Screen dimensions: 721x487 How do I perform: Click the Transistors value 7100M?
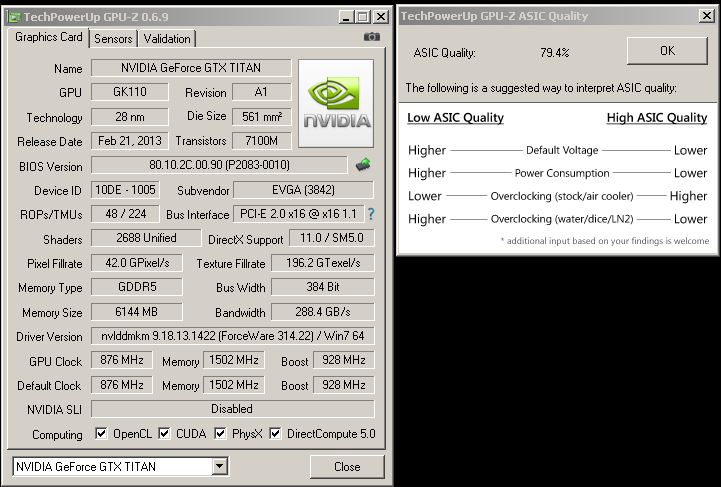tap(262, 140)
